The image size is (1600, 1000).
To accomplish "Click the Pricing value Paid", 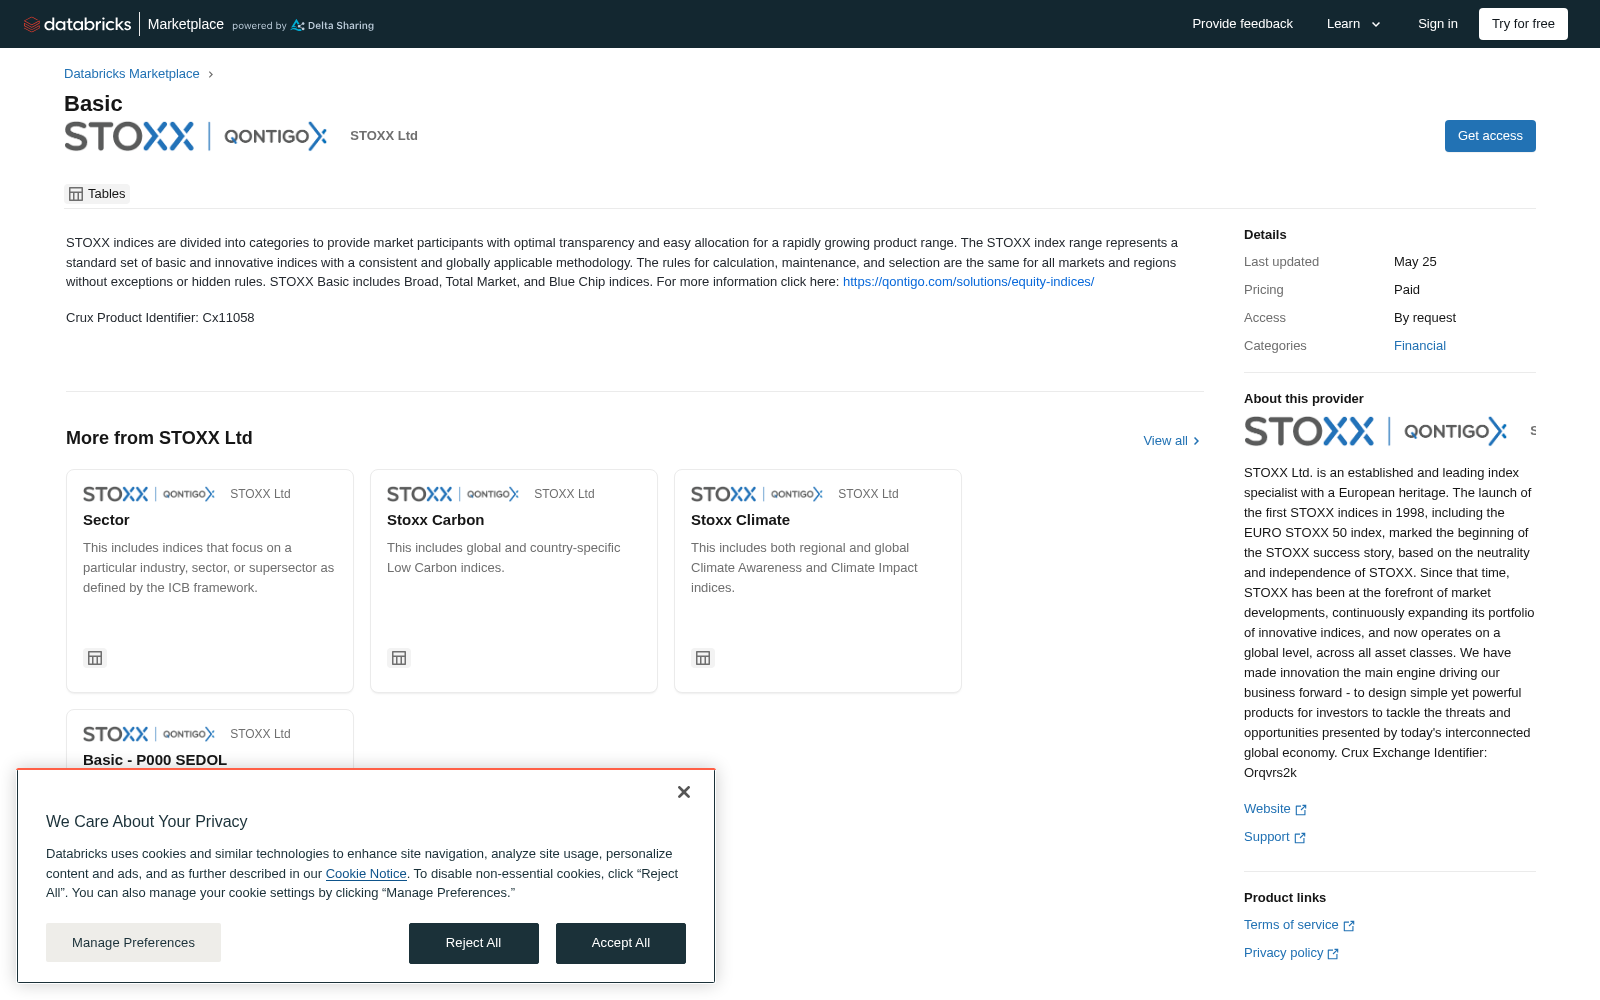I will (x=1407, y=290).
